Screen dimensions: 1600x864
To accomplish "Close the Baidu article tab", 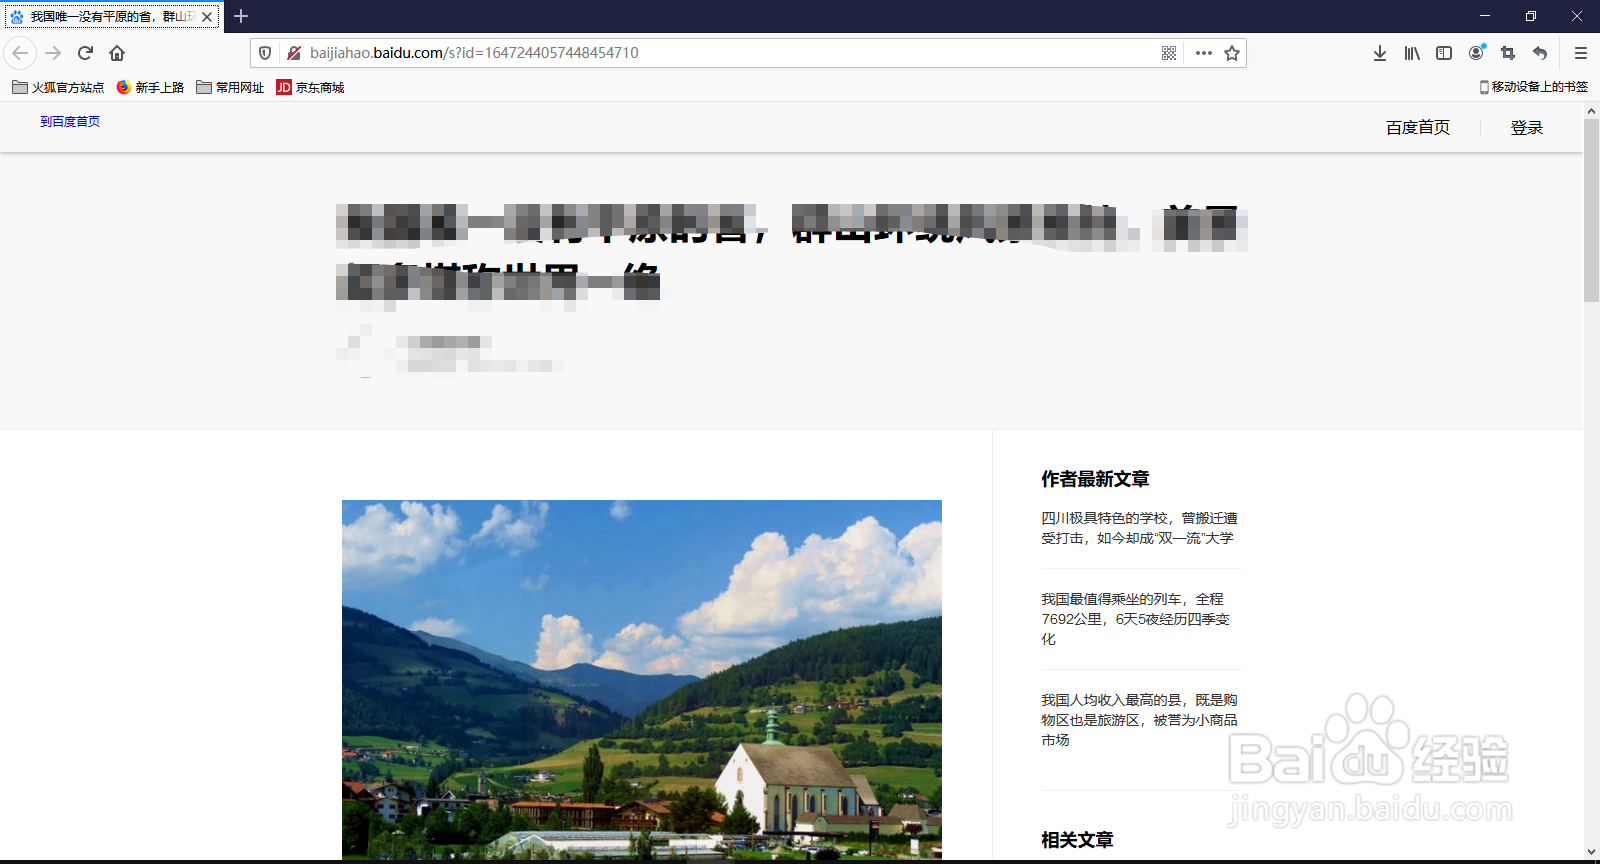I will click(x=207, y=17).
